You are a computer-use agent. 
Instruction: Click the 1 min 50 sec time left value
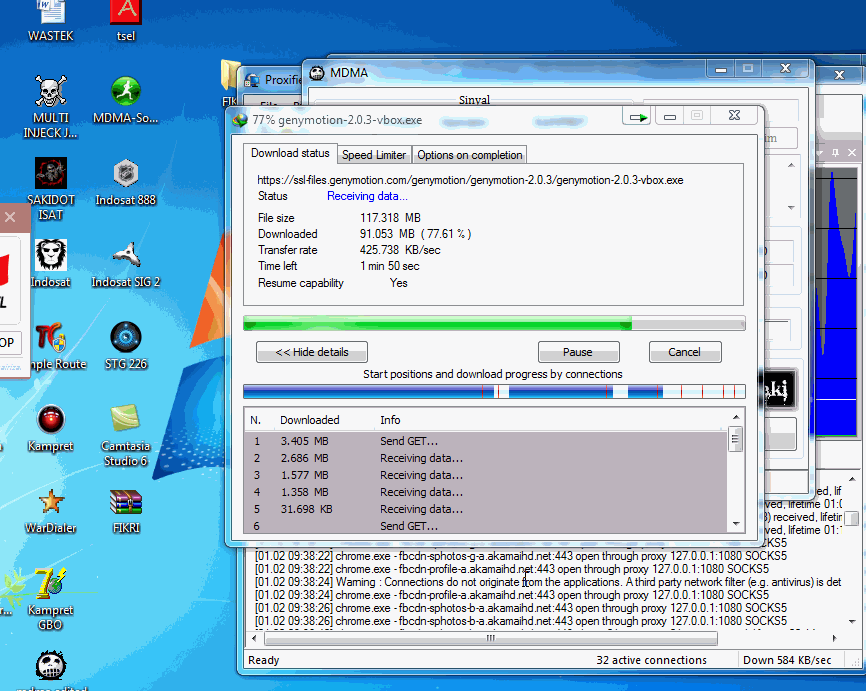click(x=389, y=266)
